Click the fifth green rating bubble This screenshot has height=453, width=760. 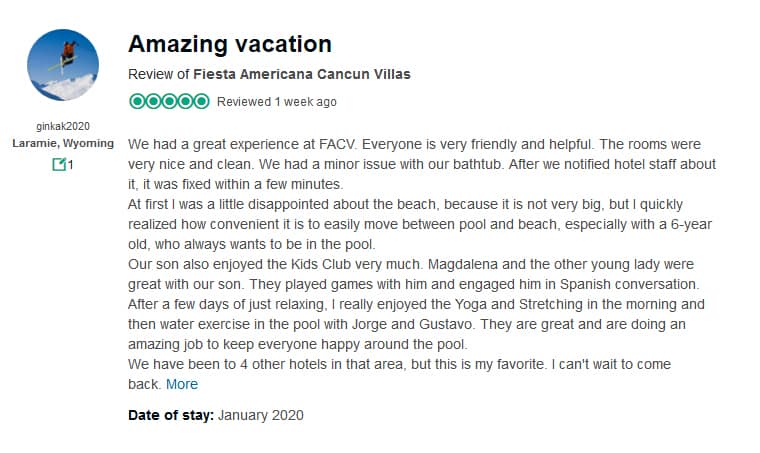(201, 101)
